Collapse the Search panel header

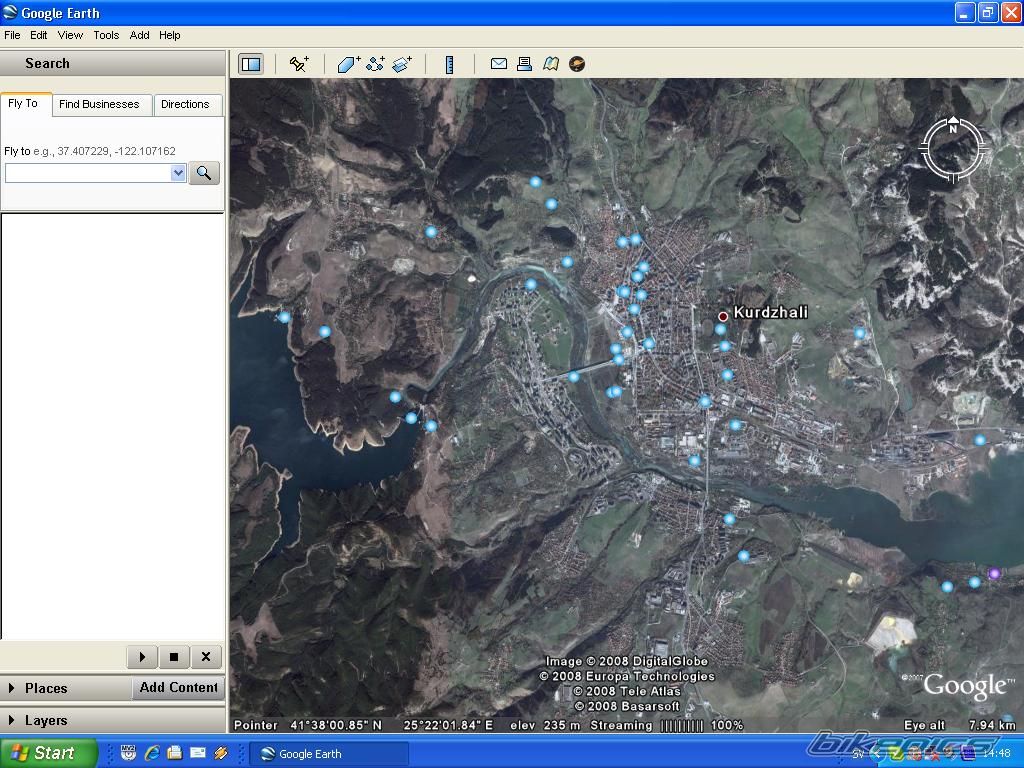(x=112, y=63)
